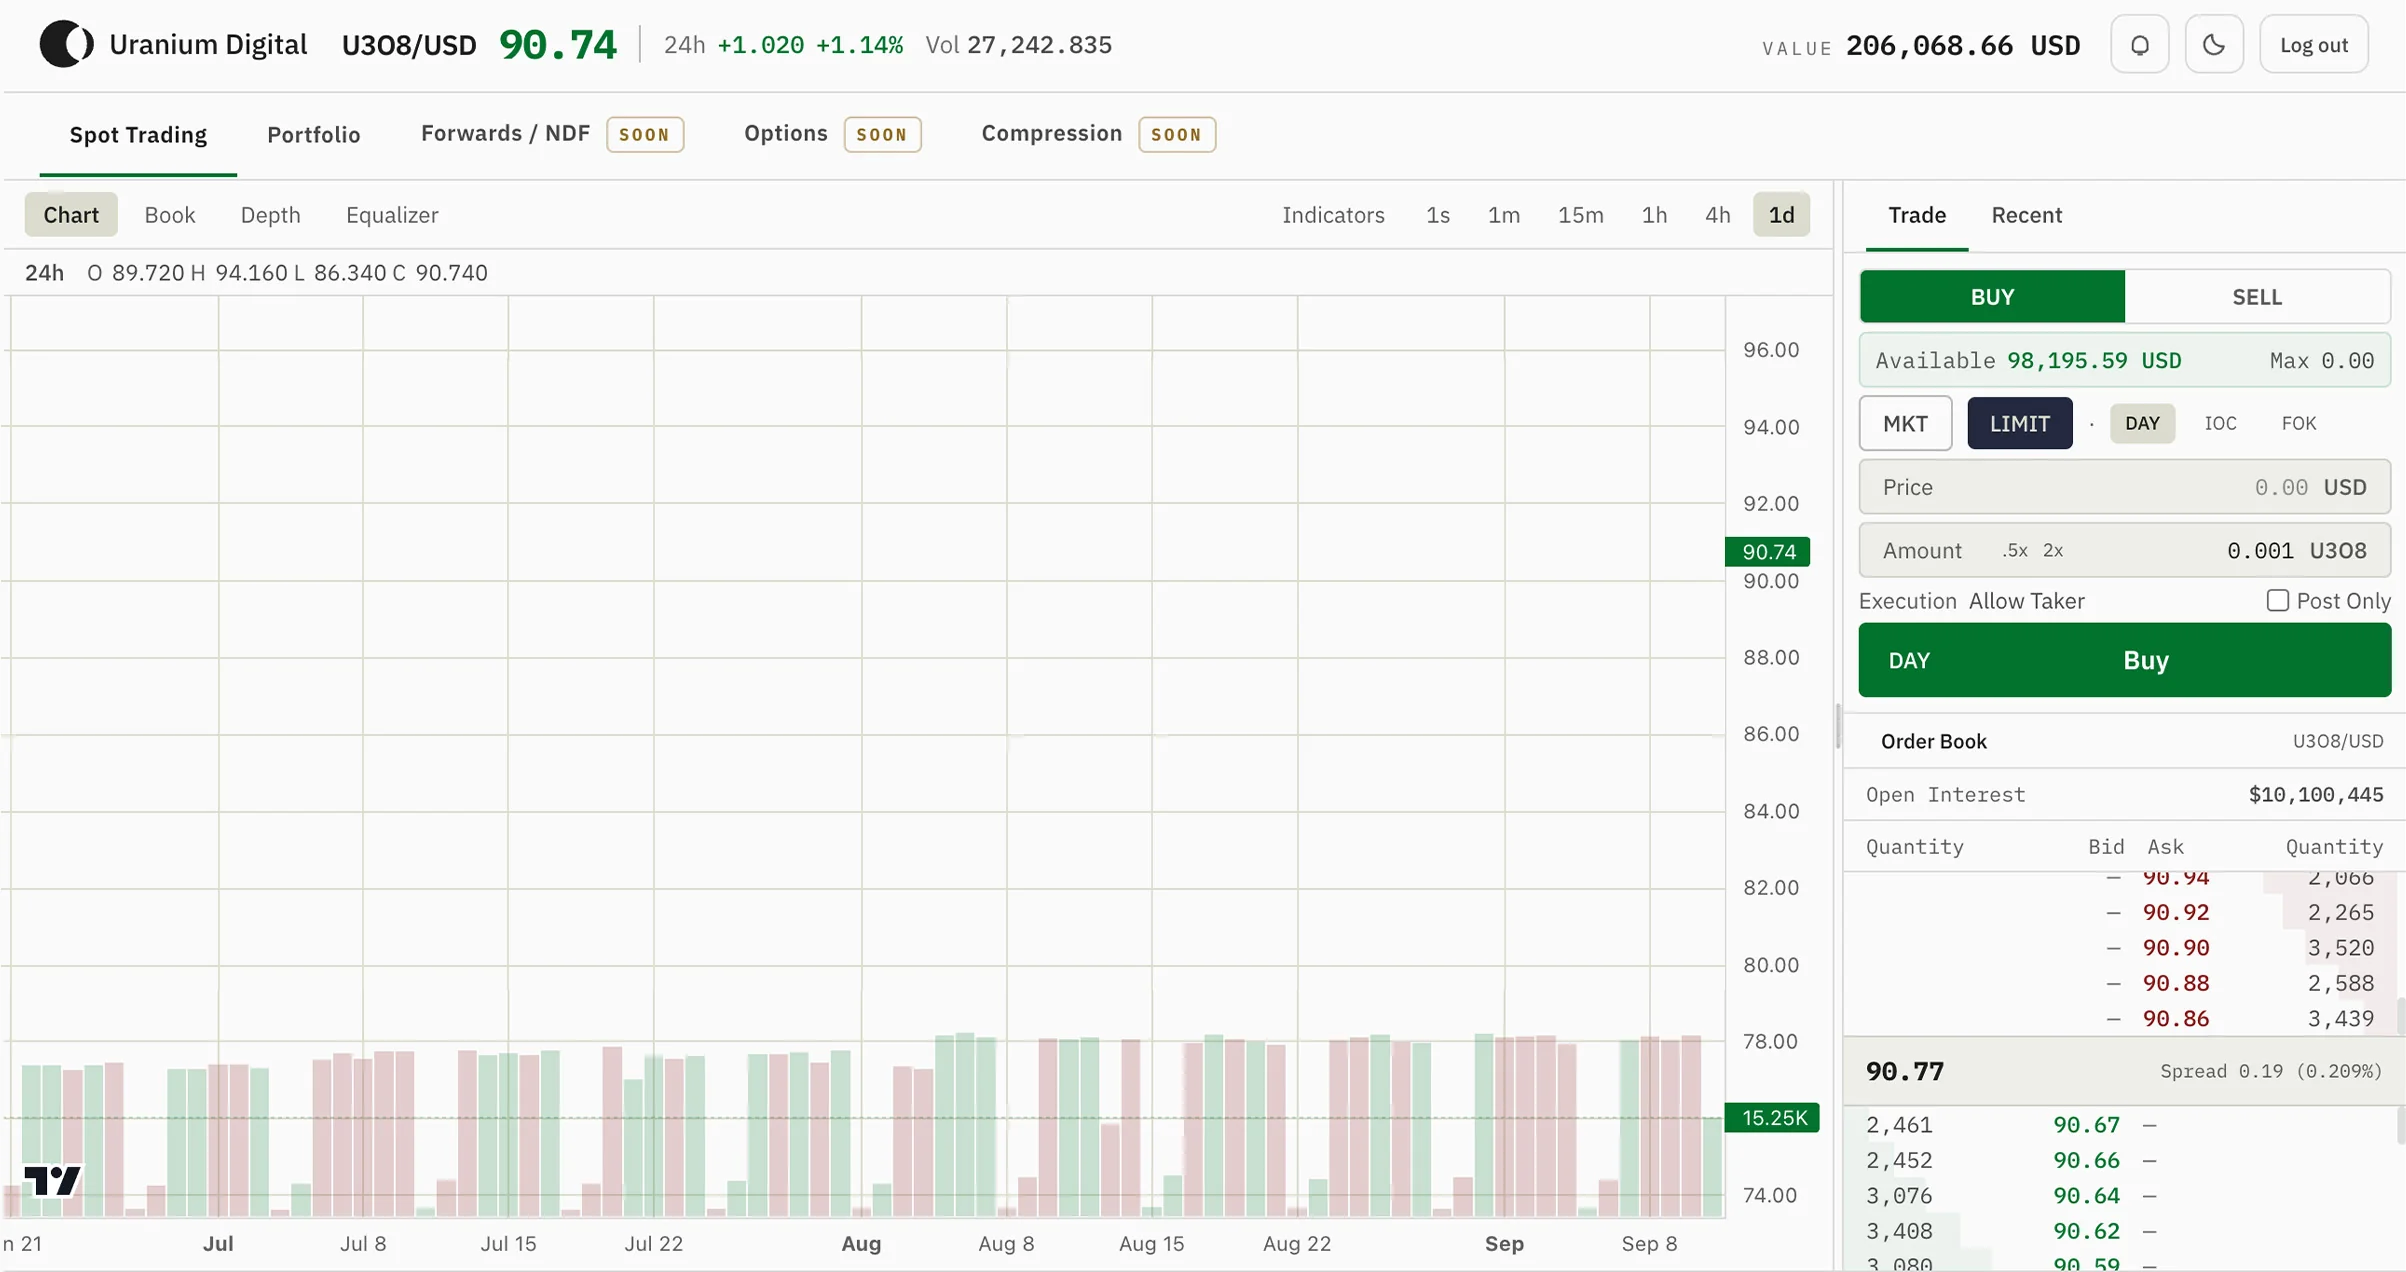Switch to the Book view
2406x1272 pixels.
point(170,215)
